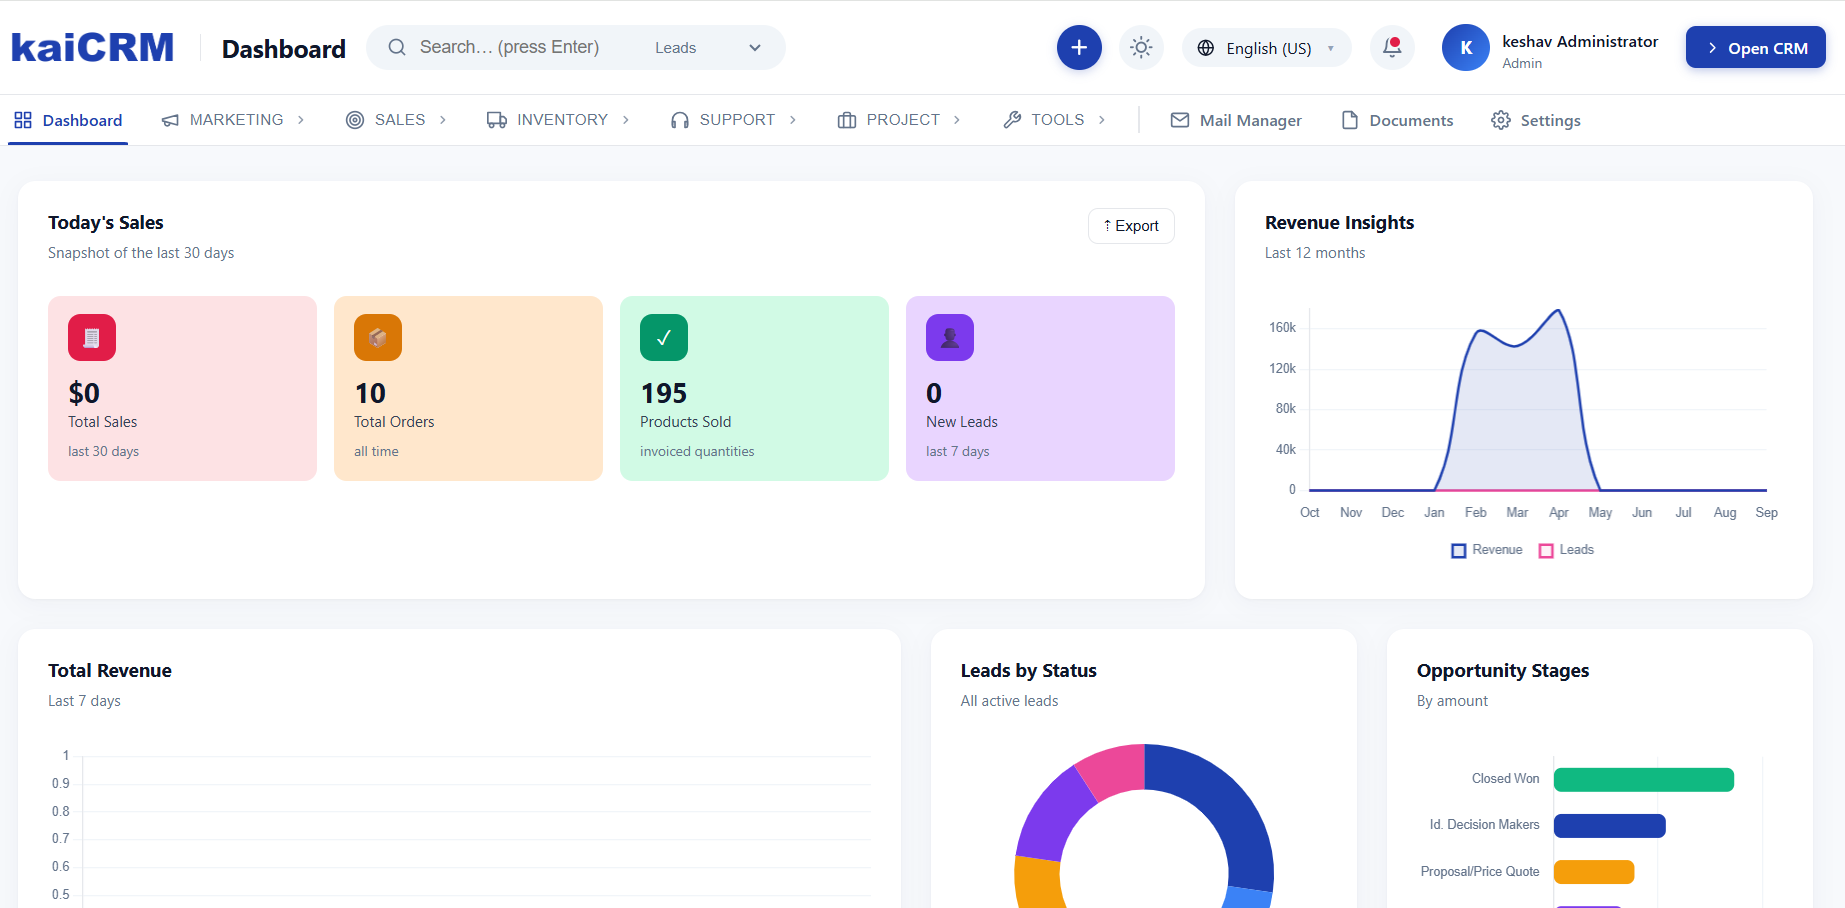Click the 'Snapshot of the last 30 days' text
Viewport: 1845px width, 908px height.
pyautogui.click(x=141, y=253)
